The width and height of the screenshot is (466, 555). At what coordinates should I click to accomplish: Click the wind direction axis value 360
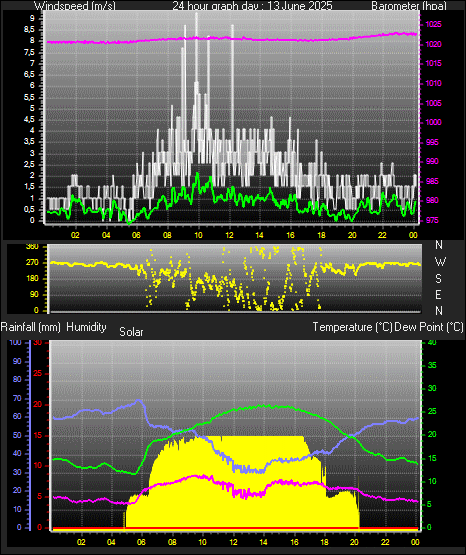(x=33, y=247)
